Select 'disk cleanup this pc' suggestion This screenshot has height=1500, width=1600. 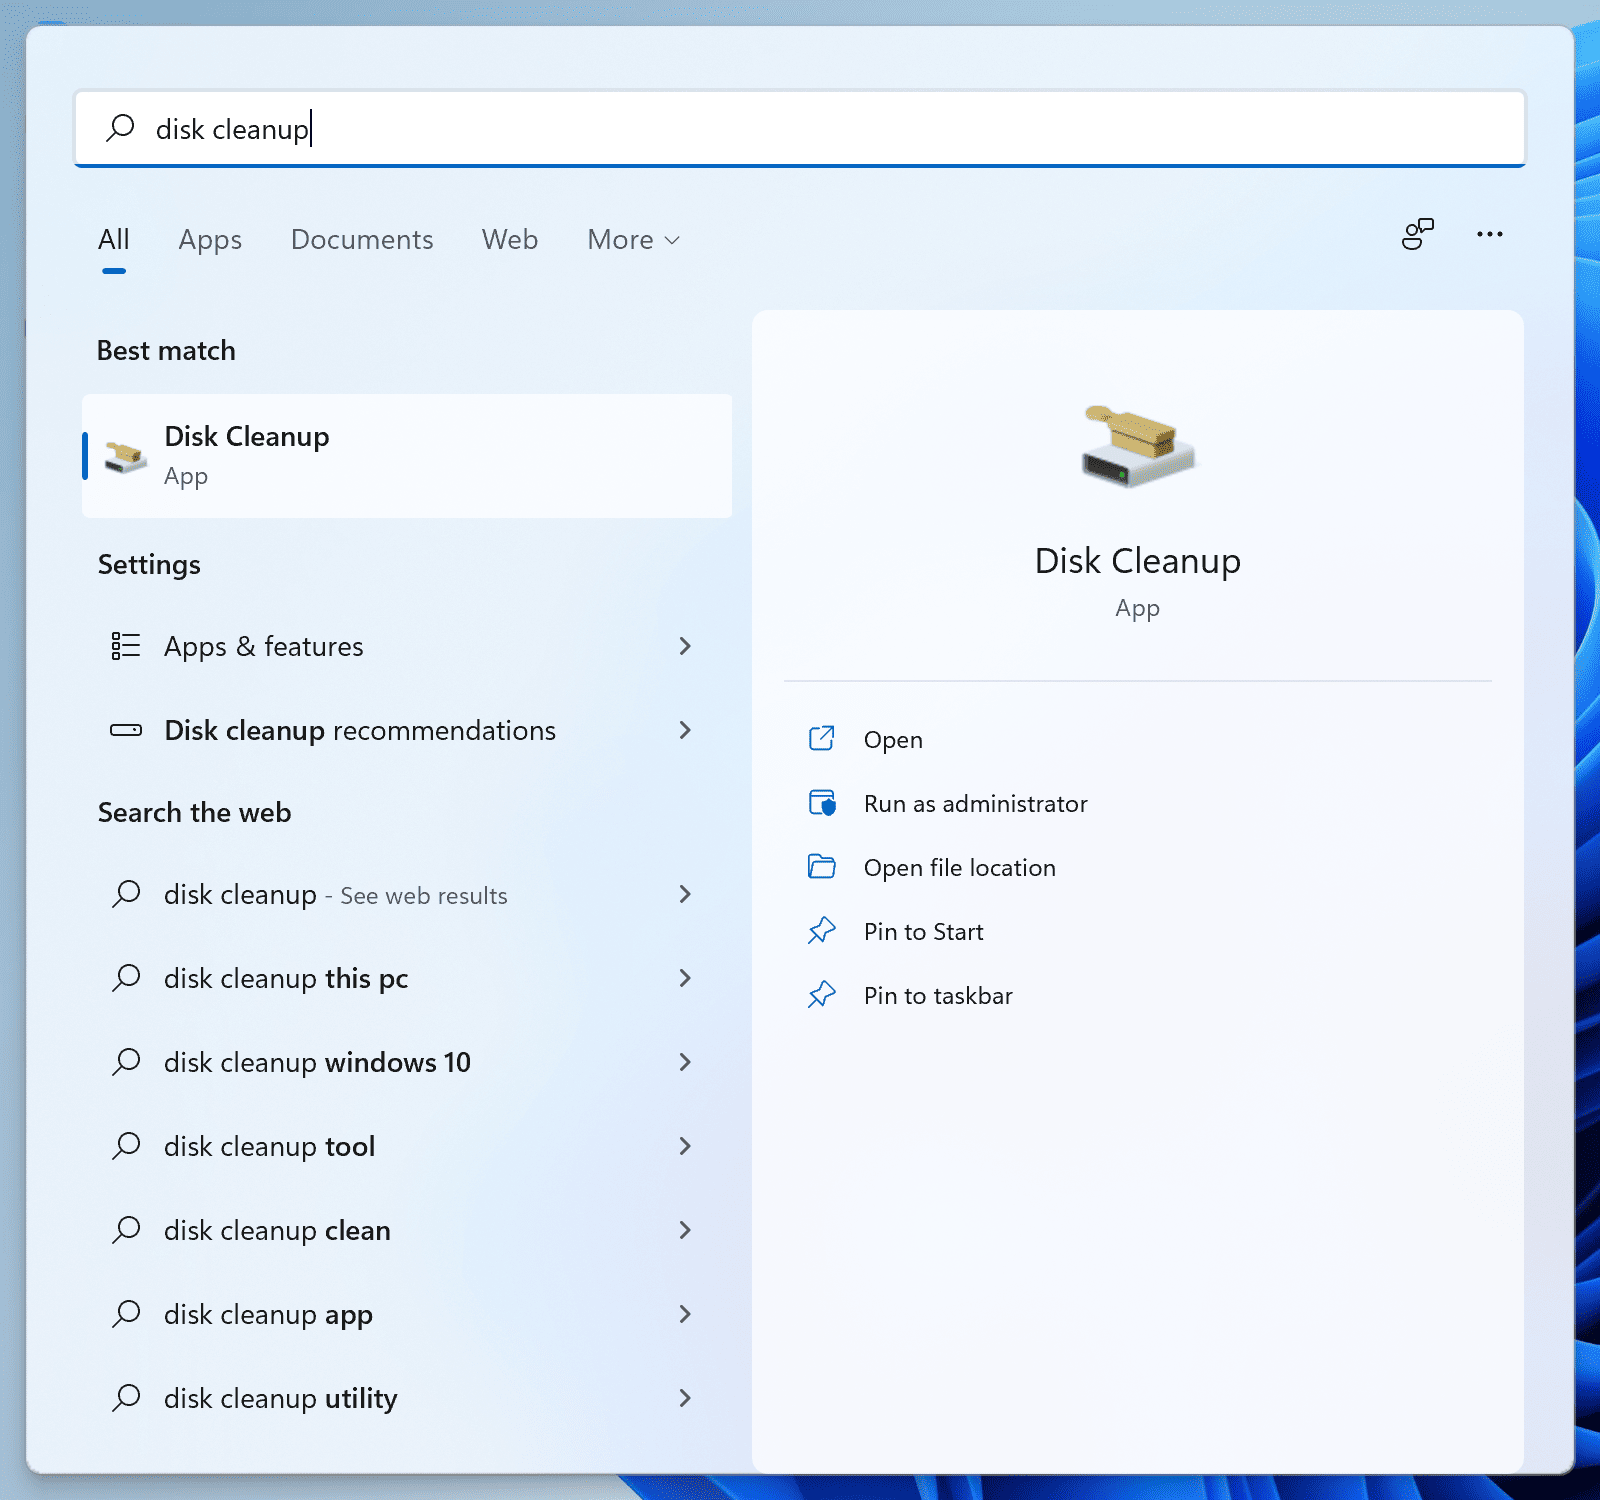[407, 978]
